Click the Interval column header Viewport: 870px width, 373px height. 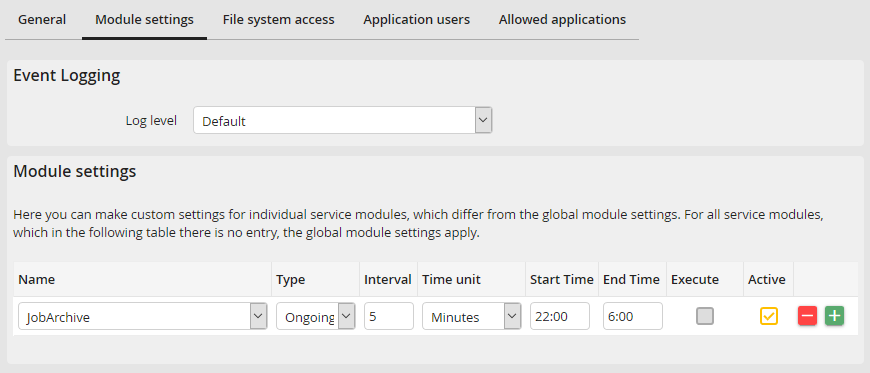click(388, 279)
